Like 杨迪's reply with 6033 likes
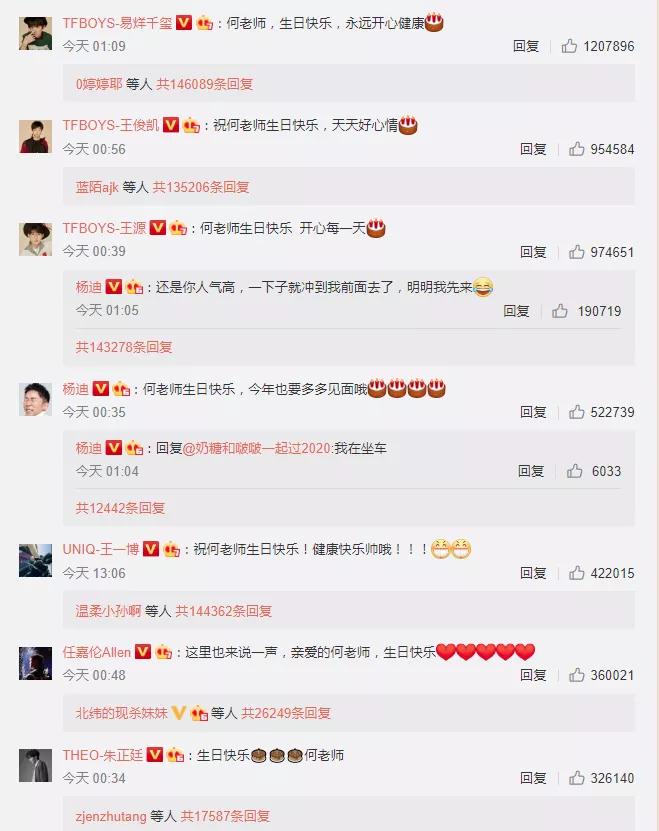This screenshot has height=831, width=659. (x=575, y=471)
